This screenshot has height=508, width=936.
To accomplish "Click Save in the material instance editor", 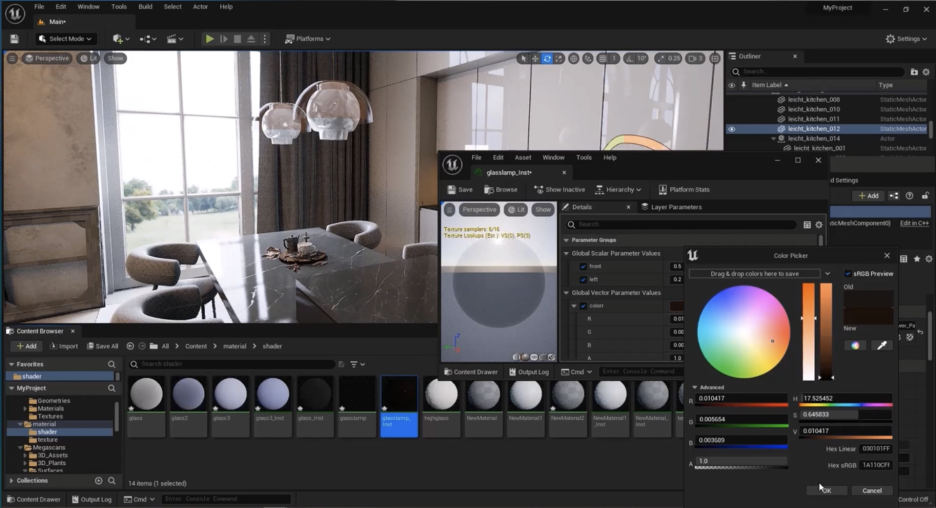I will [x=460, y=189].
